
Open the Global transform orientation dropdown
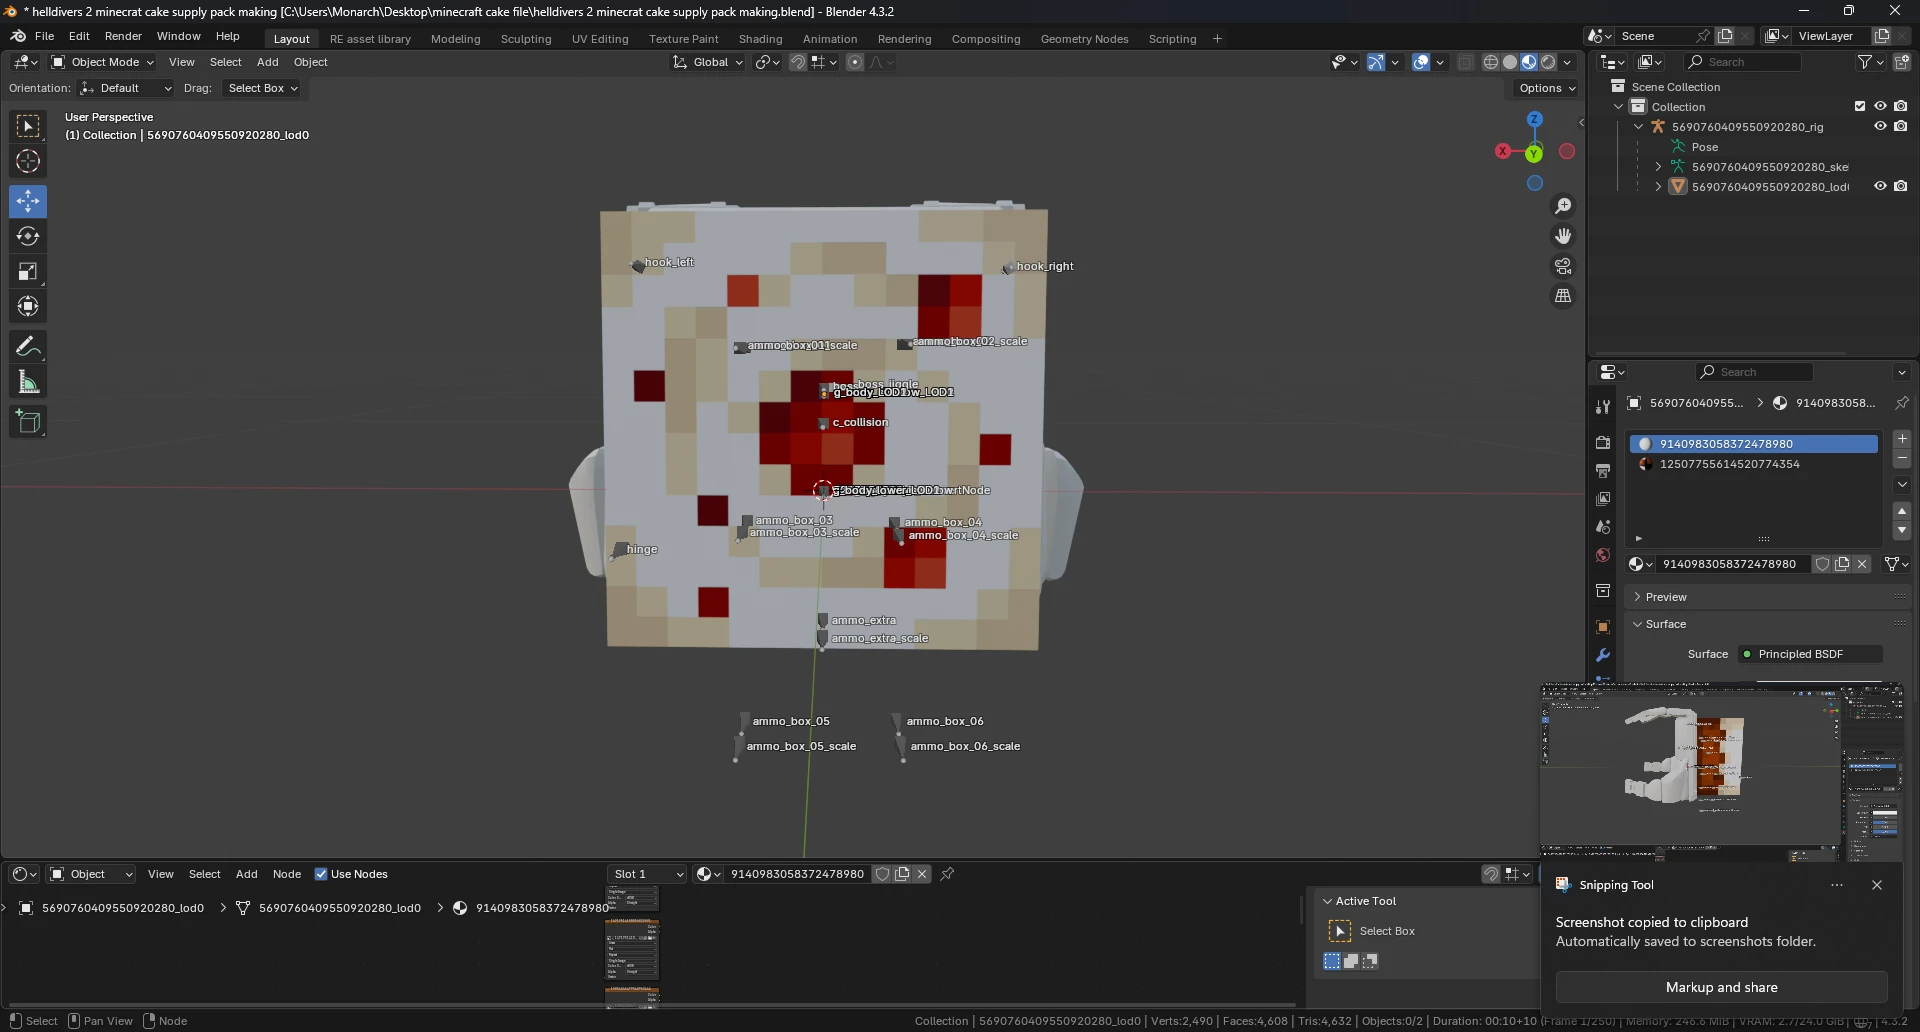coord(708,62)
